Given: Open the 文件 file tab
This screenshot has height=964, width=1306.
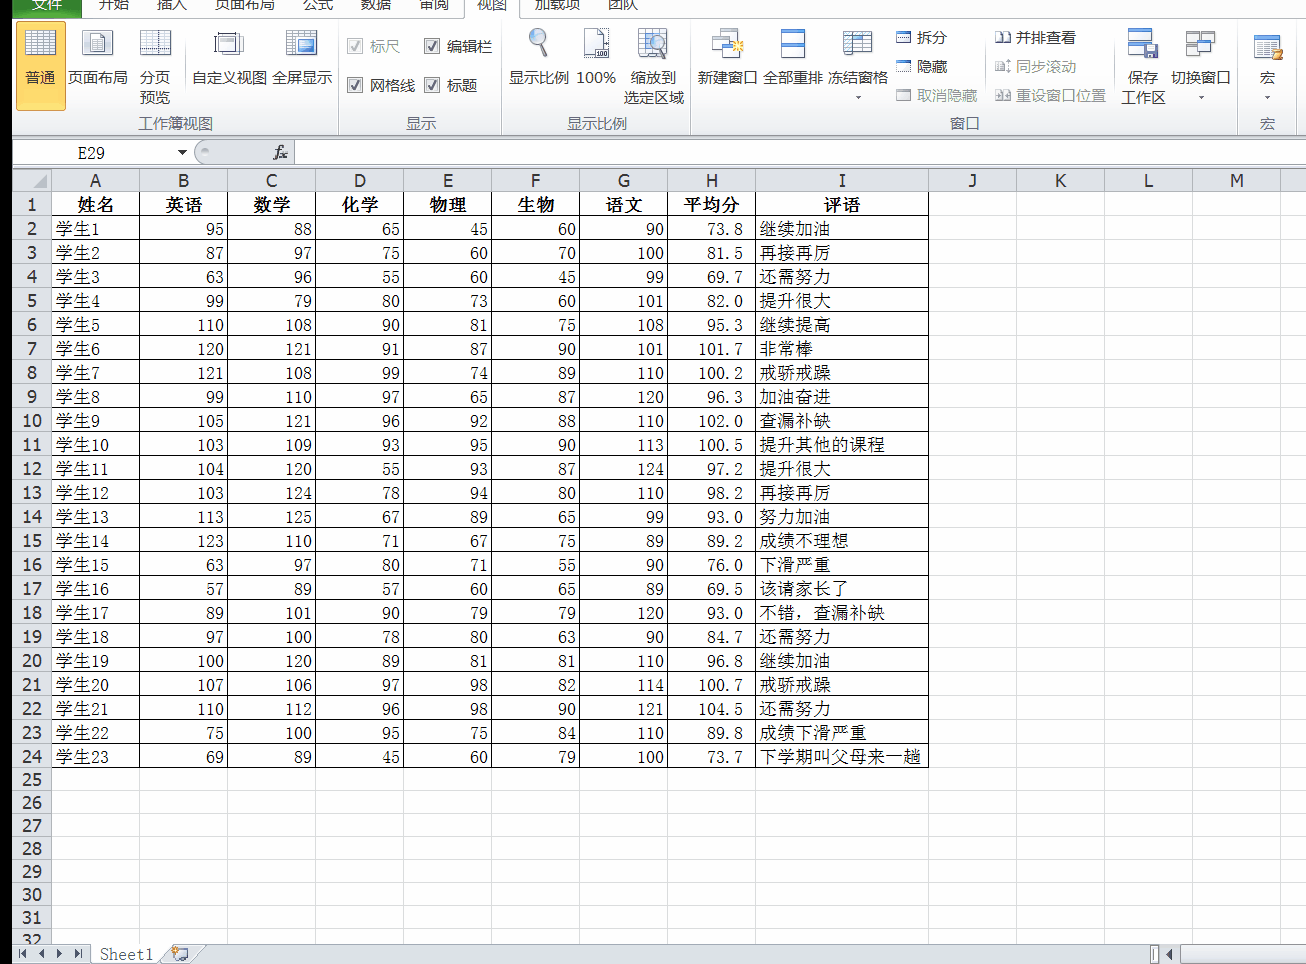Looking at the screenshot, I should (47, 6).
